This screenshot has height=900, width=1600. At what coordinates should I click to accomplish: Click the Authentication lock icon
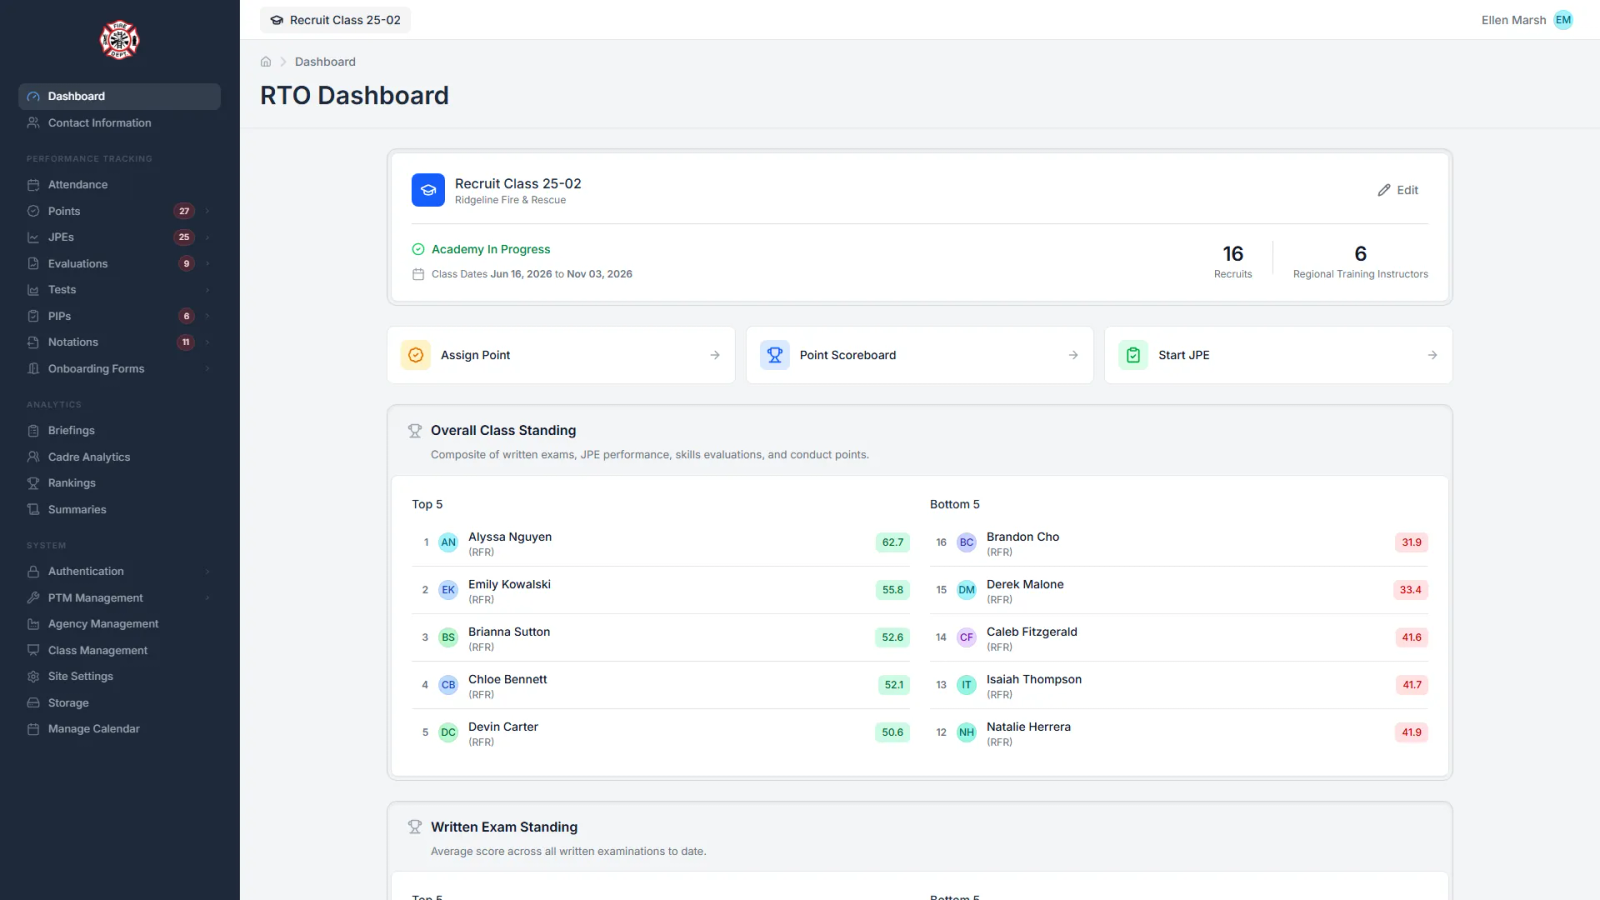(x=33, y=572)
